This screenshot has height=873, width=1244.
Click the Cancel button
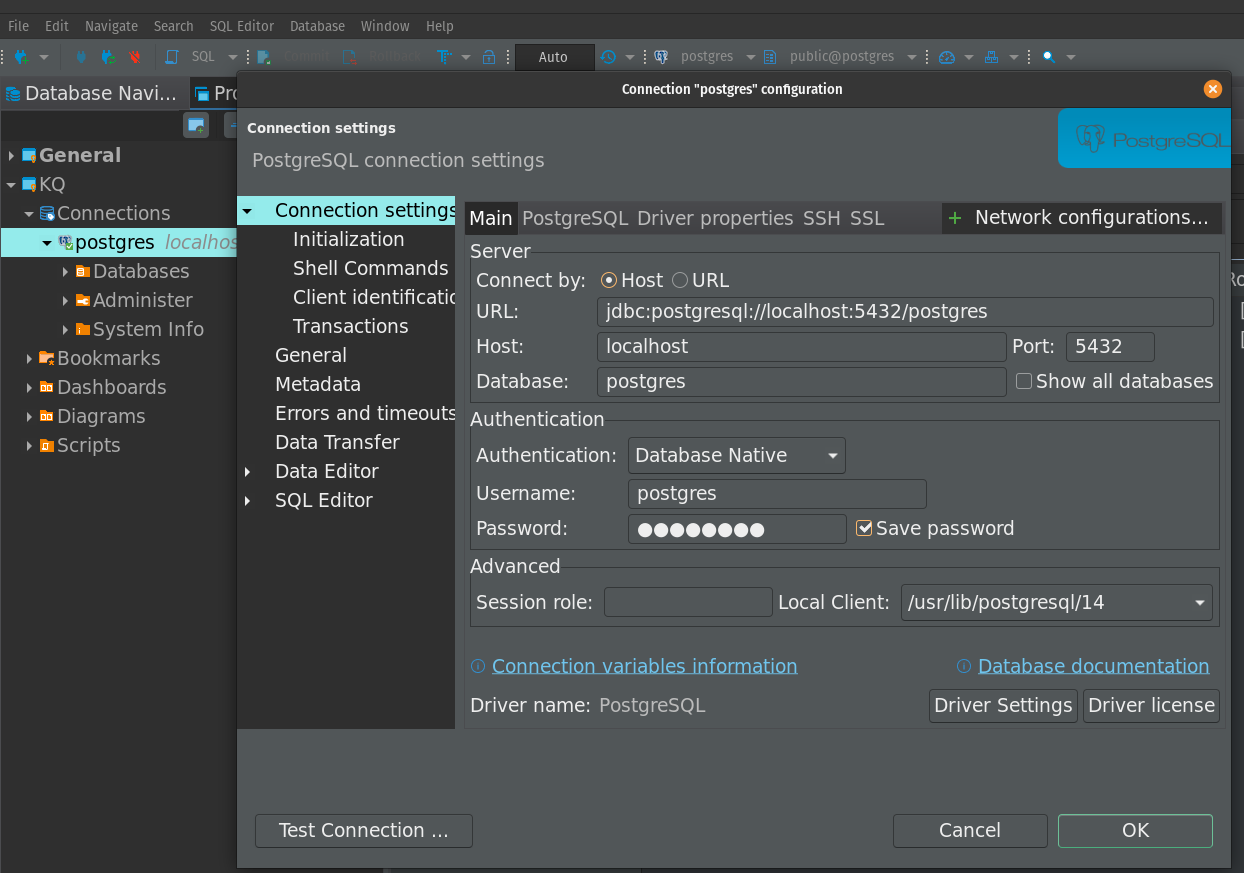point(970,830)
